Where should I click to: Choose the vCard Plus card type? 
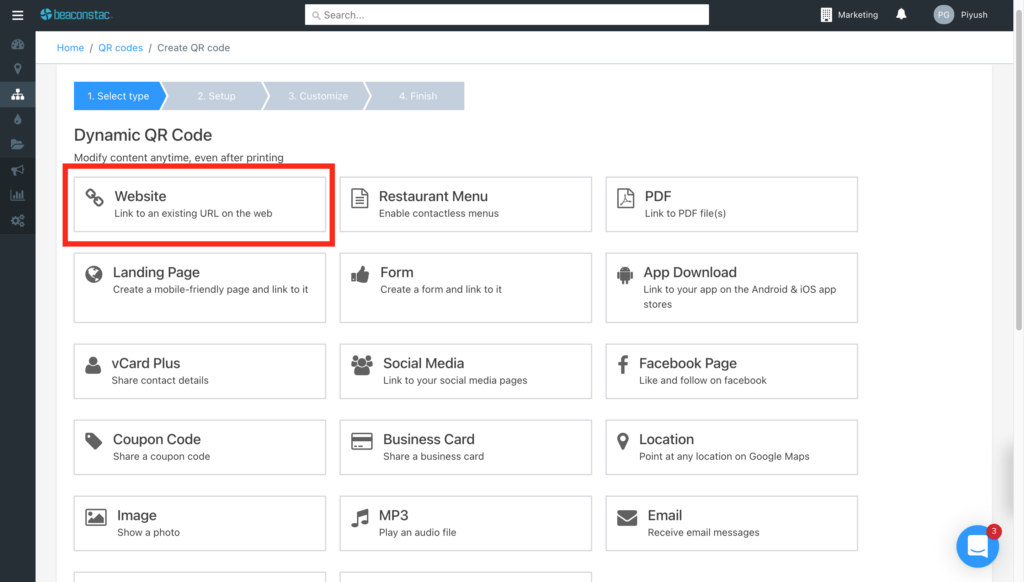click(199, 371)
